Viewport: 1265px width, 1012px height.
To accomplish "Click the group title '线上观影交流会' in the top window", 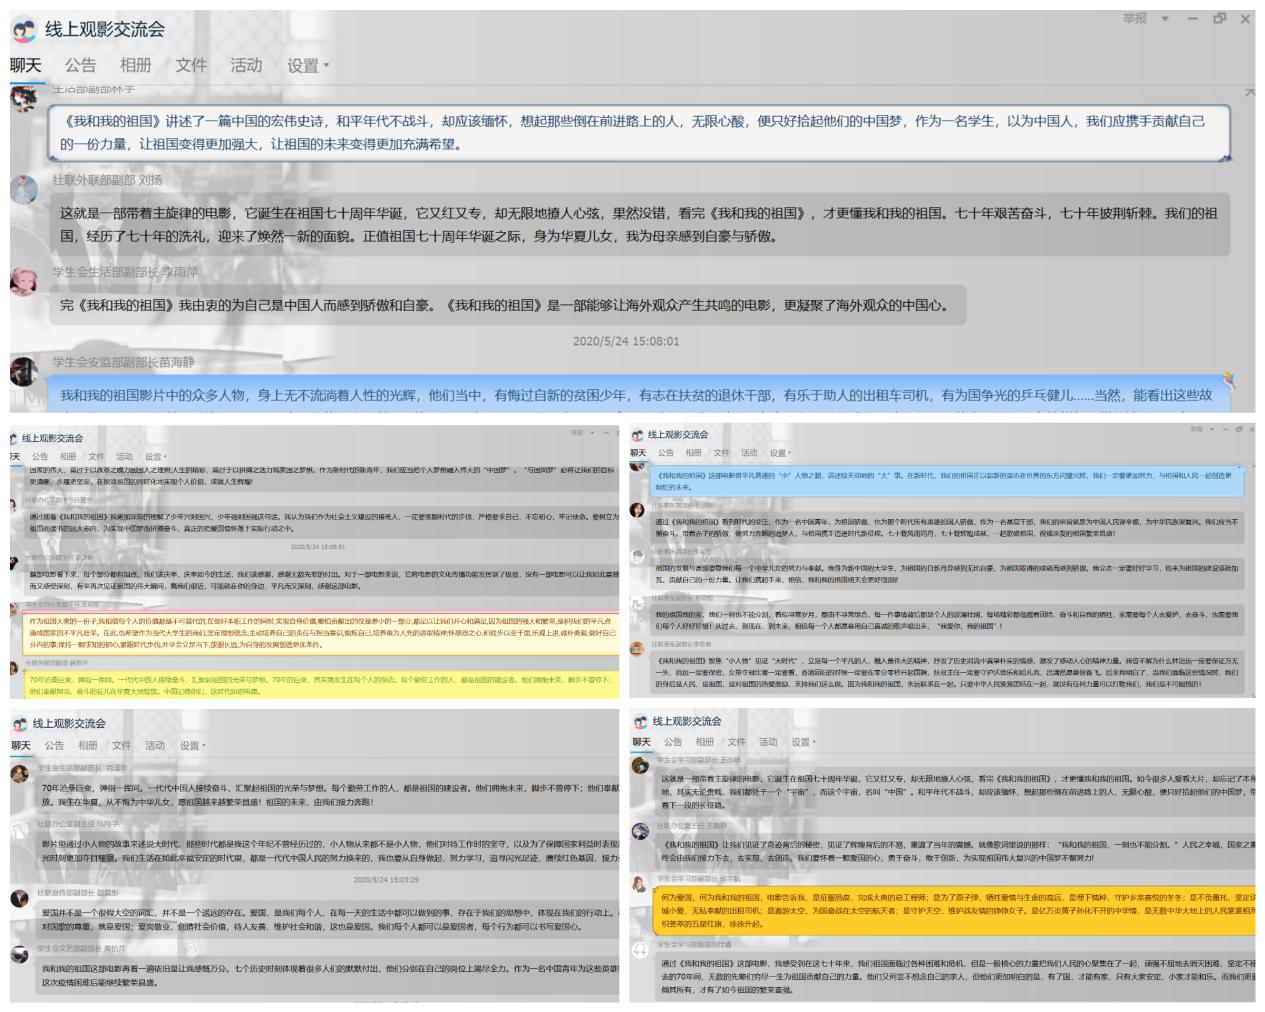I will [x=105, y=30].
